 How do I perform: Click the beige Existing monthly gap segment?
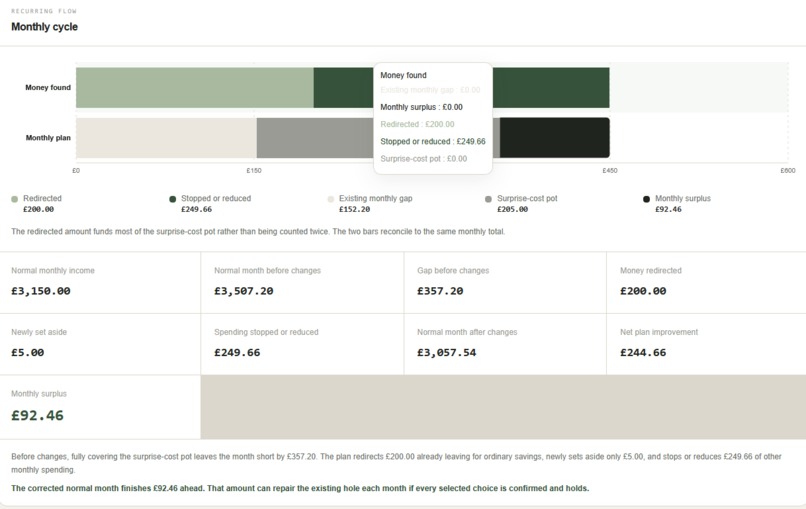click(167, 138)
